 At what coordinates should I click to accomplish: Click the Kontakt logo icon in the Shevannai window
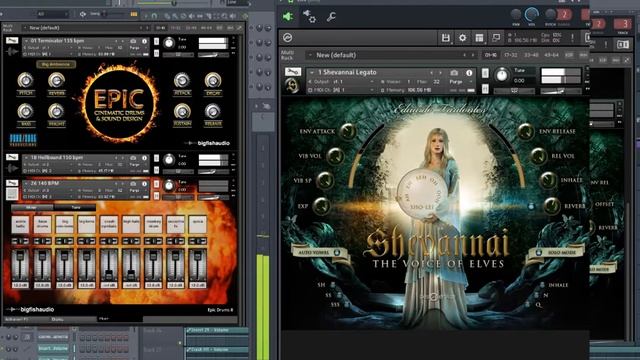(x=288, y=38)
